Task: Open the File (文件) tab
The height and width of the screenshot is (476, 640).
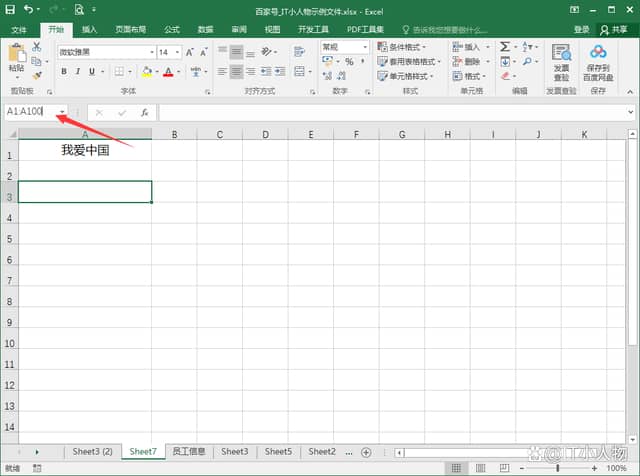Action: click(19, 29)
